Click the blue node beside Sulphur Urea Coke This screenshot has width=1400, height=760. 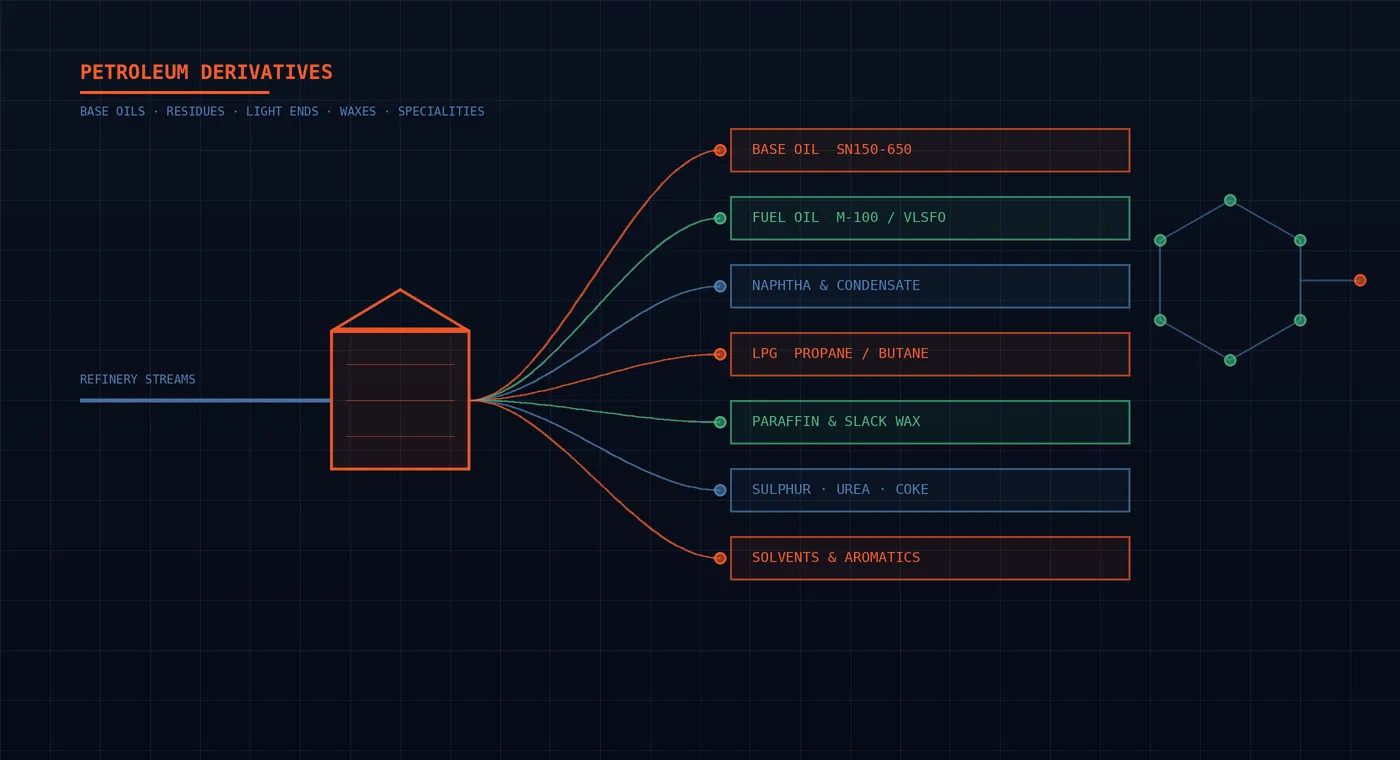[x=720, y=490]
